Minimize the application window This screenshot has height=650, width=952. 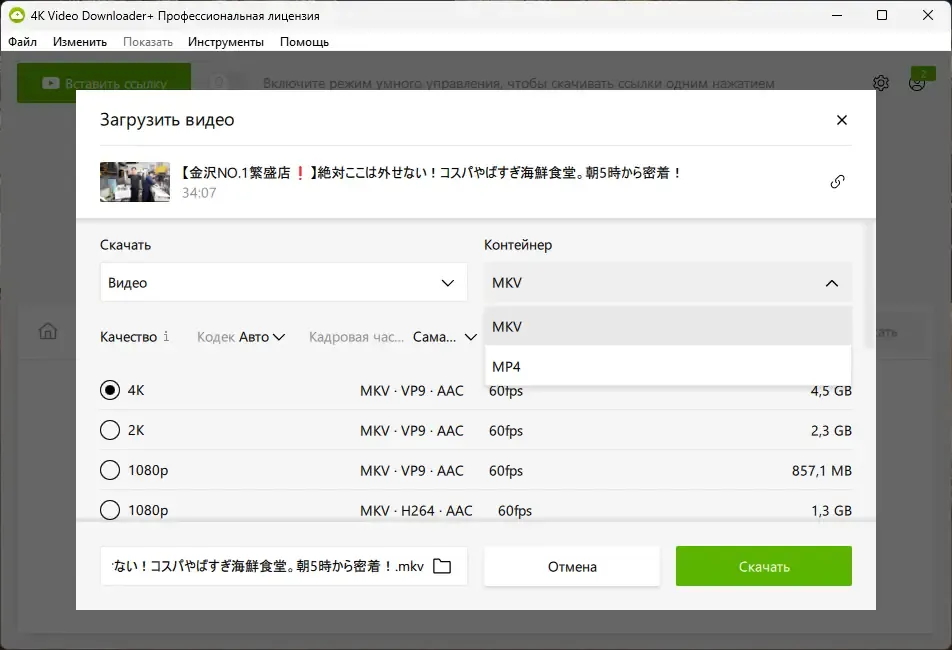tap(837, 15)
